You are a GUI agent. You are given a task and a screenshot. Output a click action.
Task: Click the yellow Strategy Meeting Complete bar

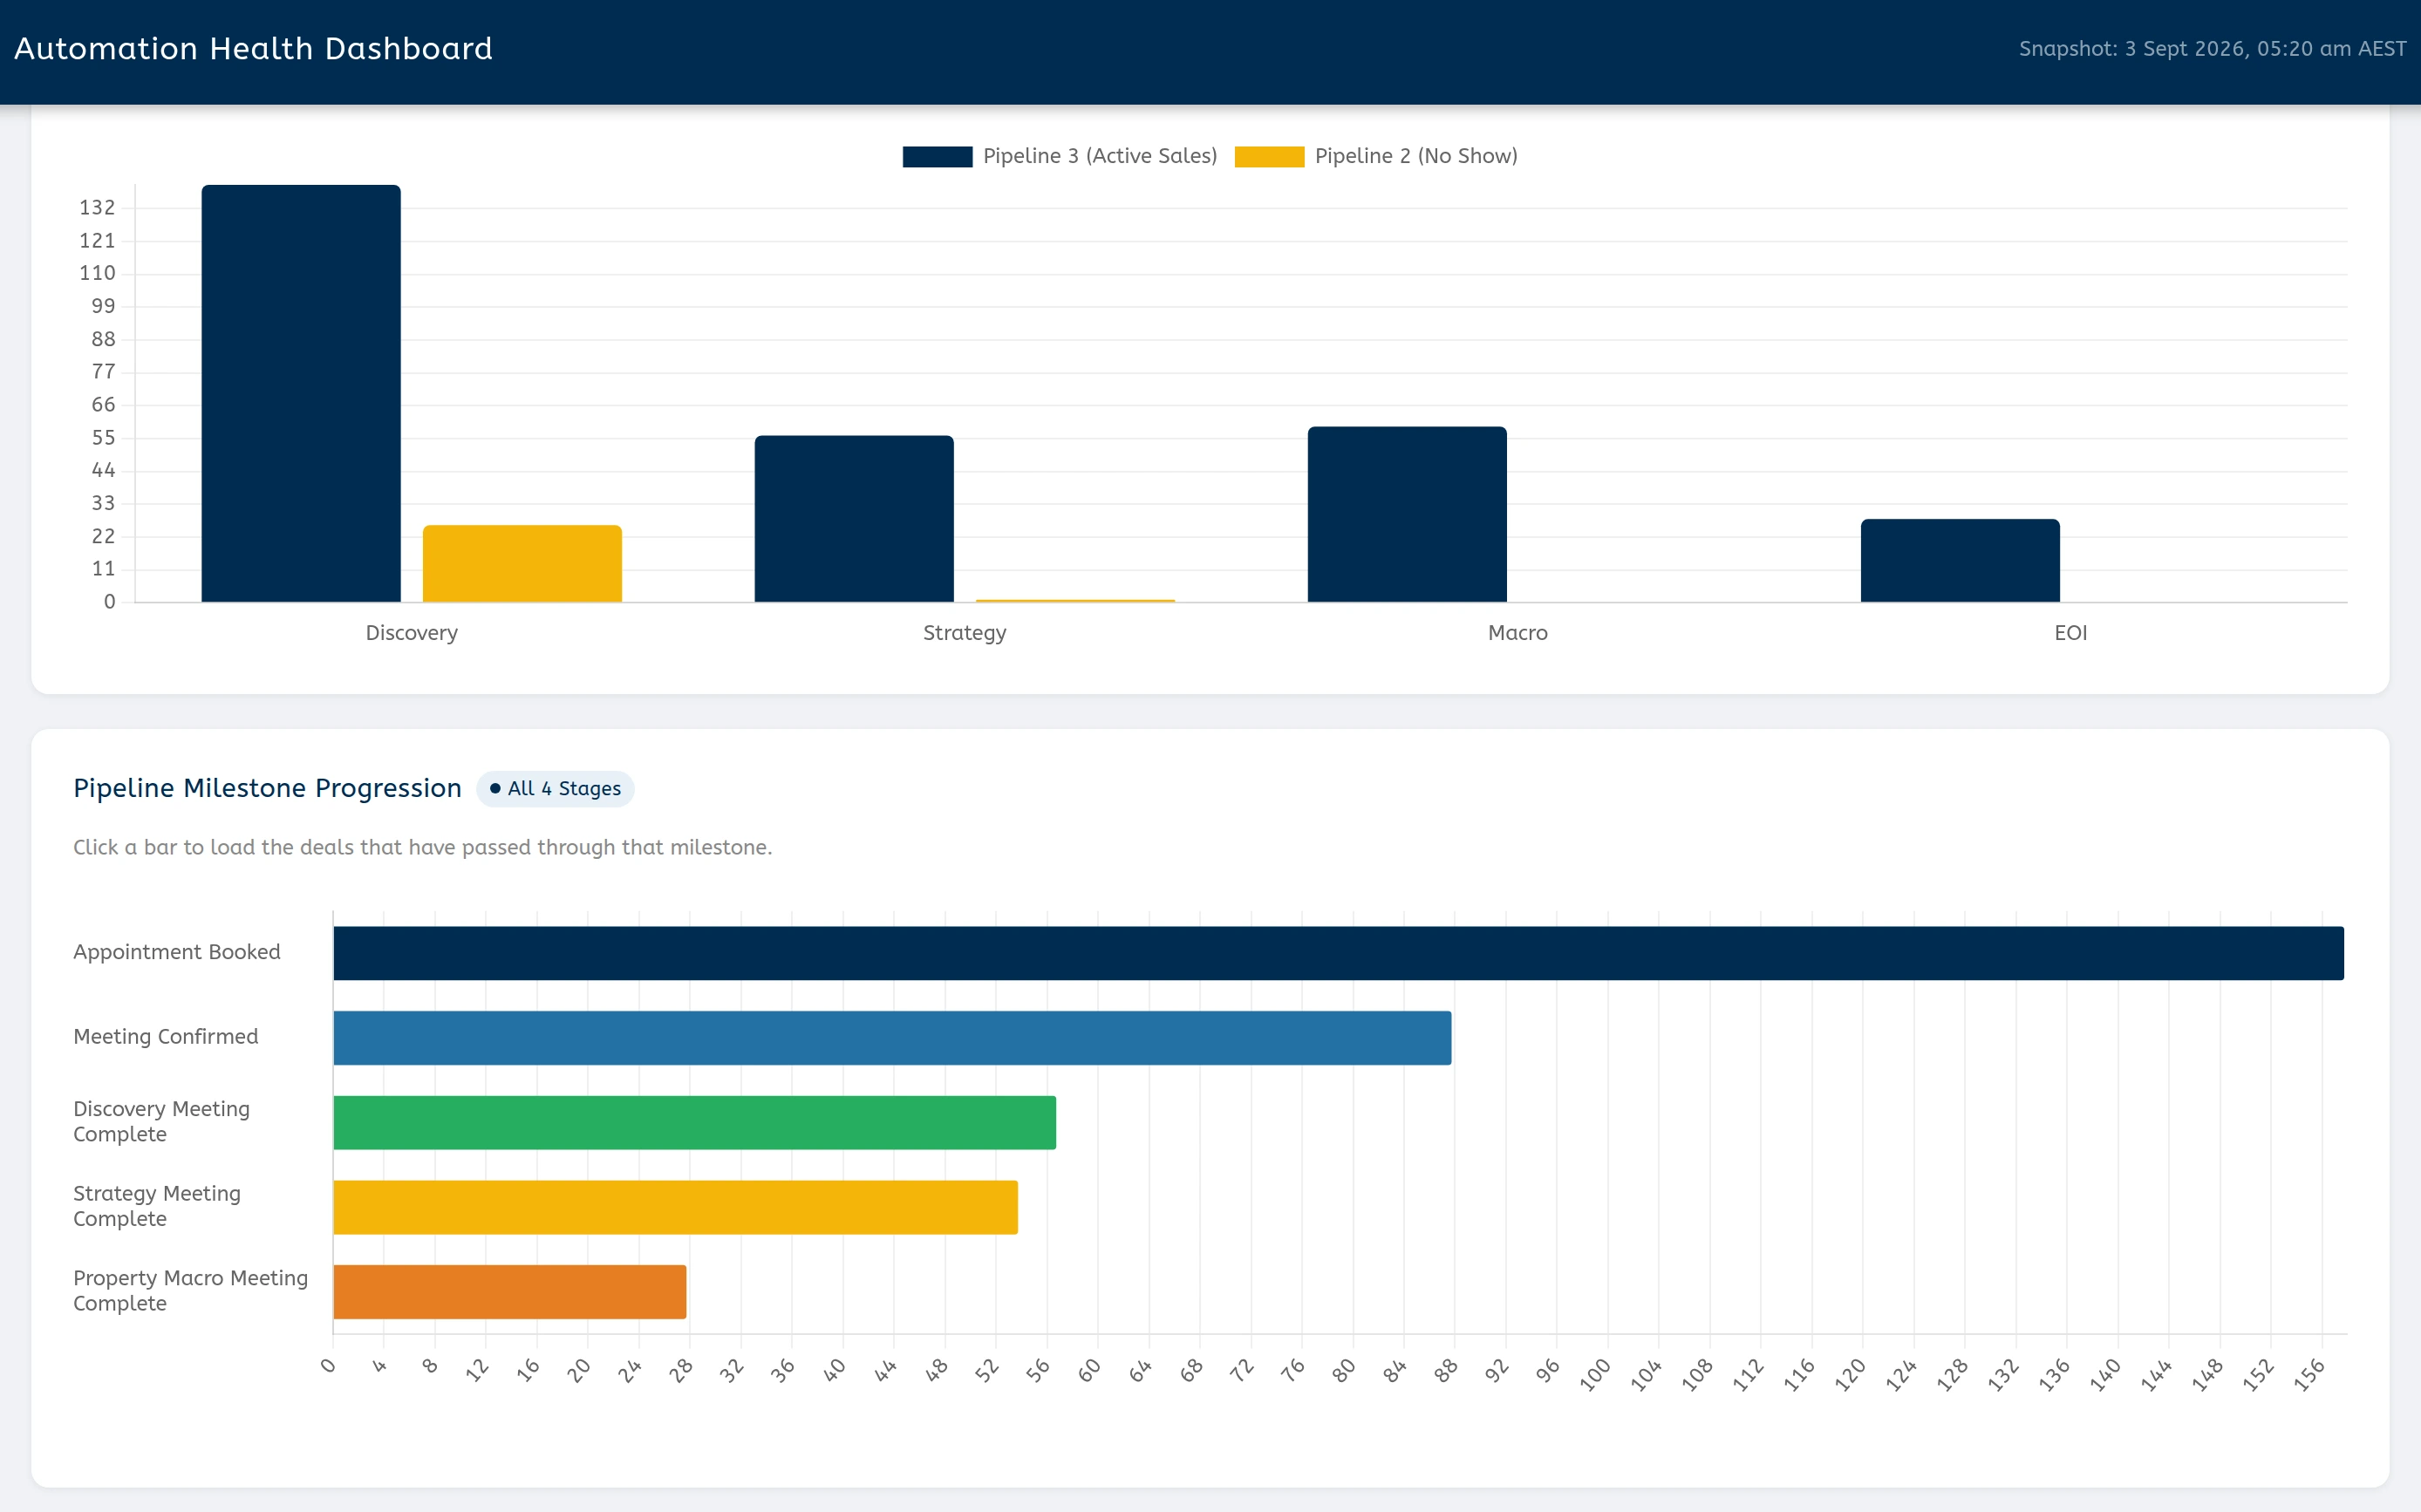(675, 1207)
